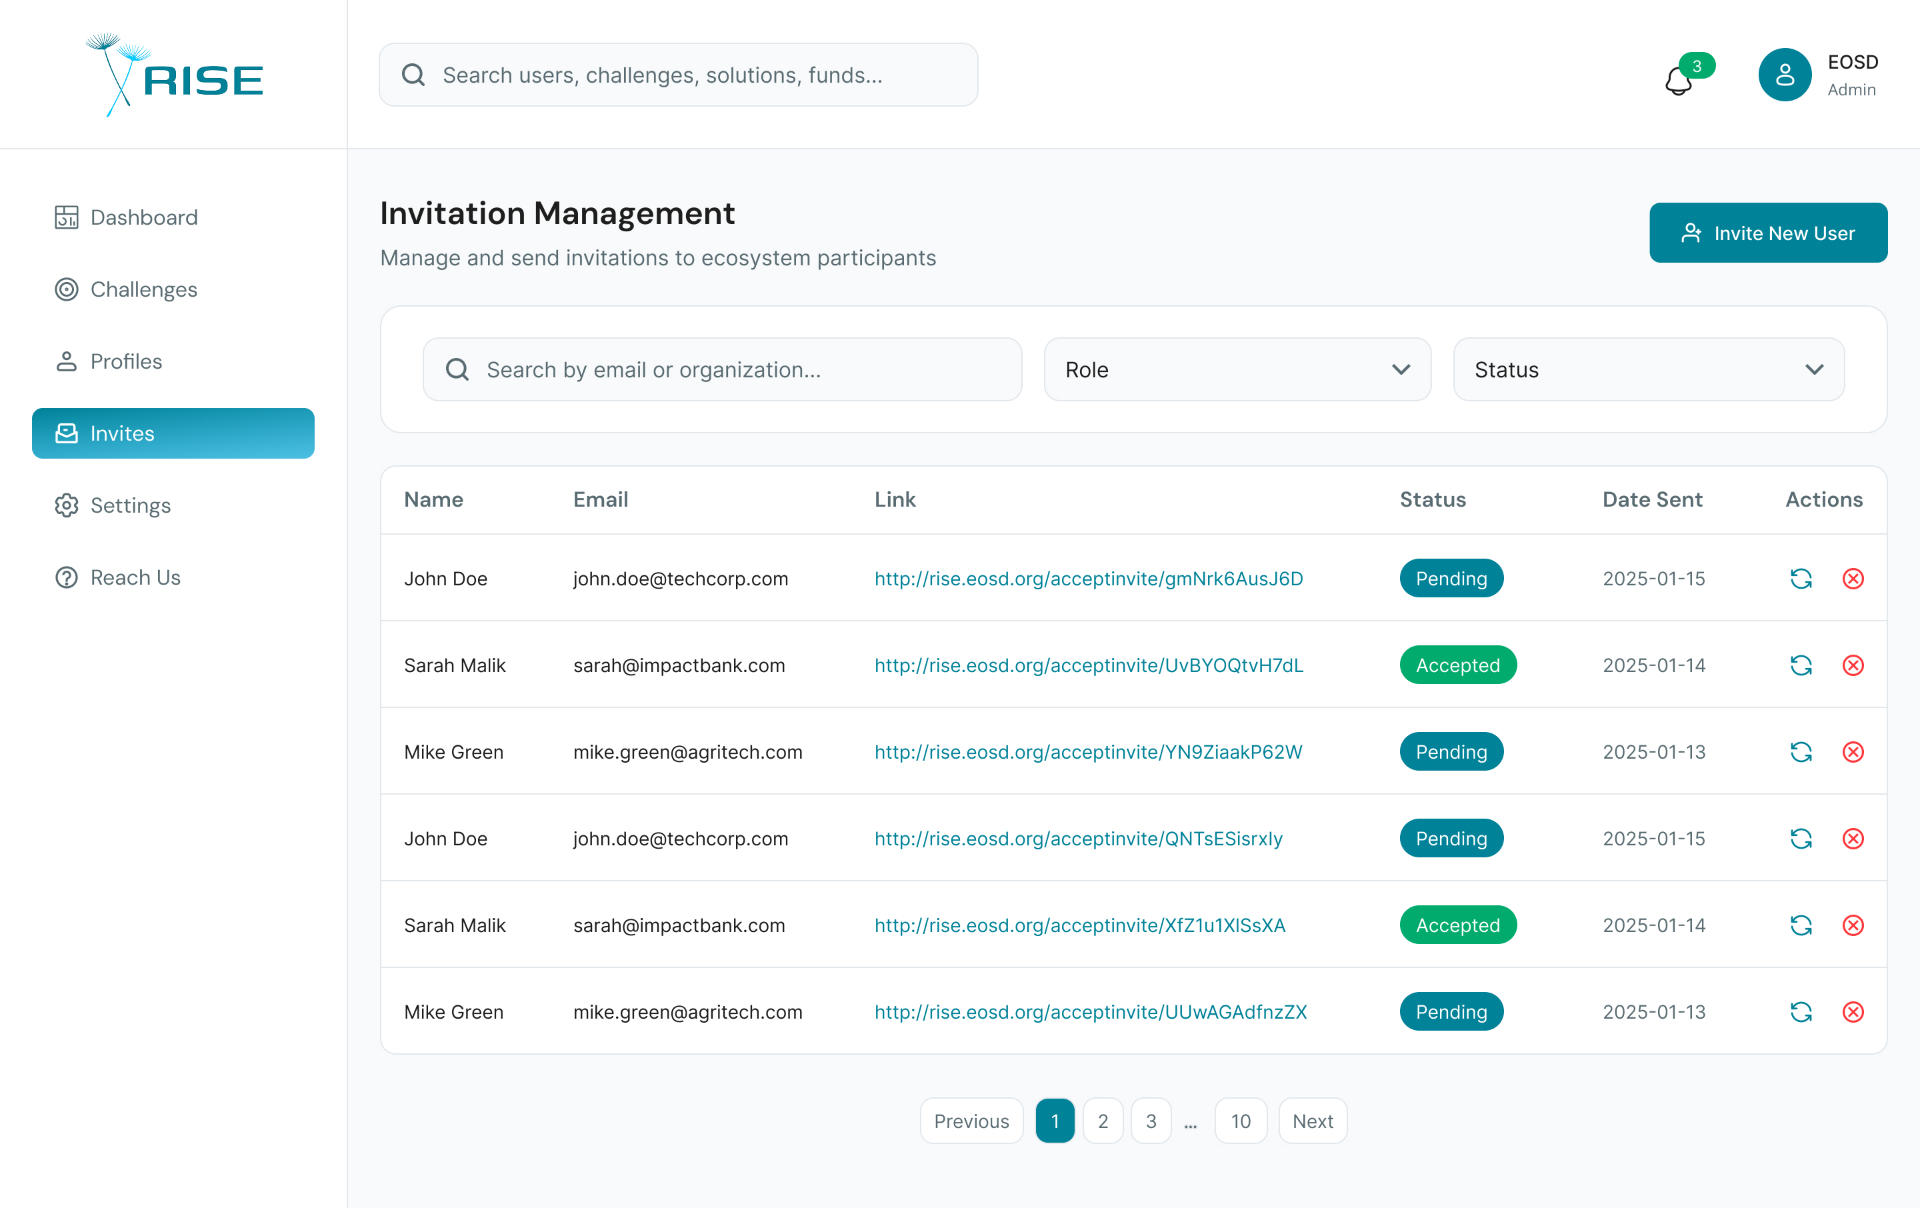Go to Dashboard in sidebar
The height and width of the screenshot is (1208, 1920).
coord(173,217)
